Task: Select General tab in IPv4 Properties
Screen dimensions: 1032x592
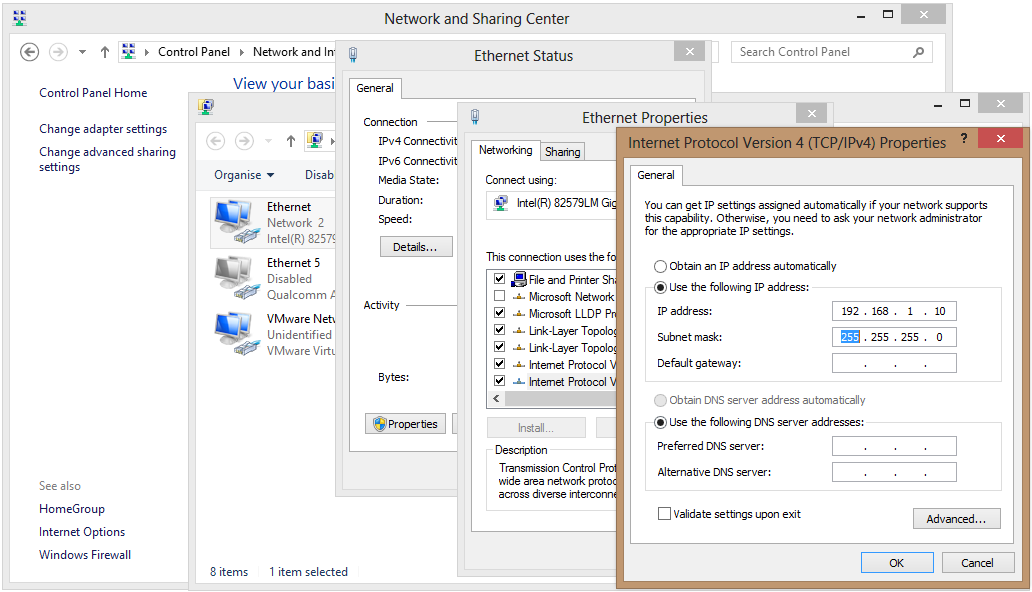Action: click(656, 175)
